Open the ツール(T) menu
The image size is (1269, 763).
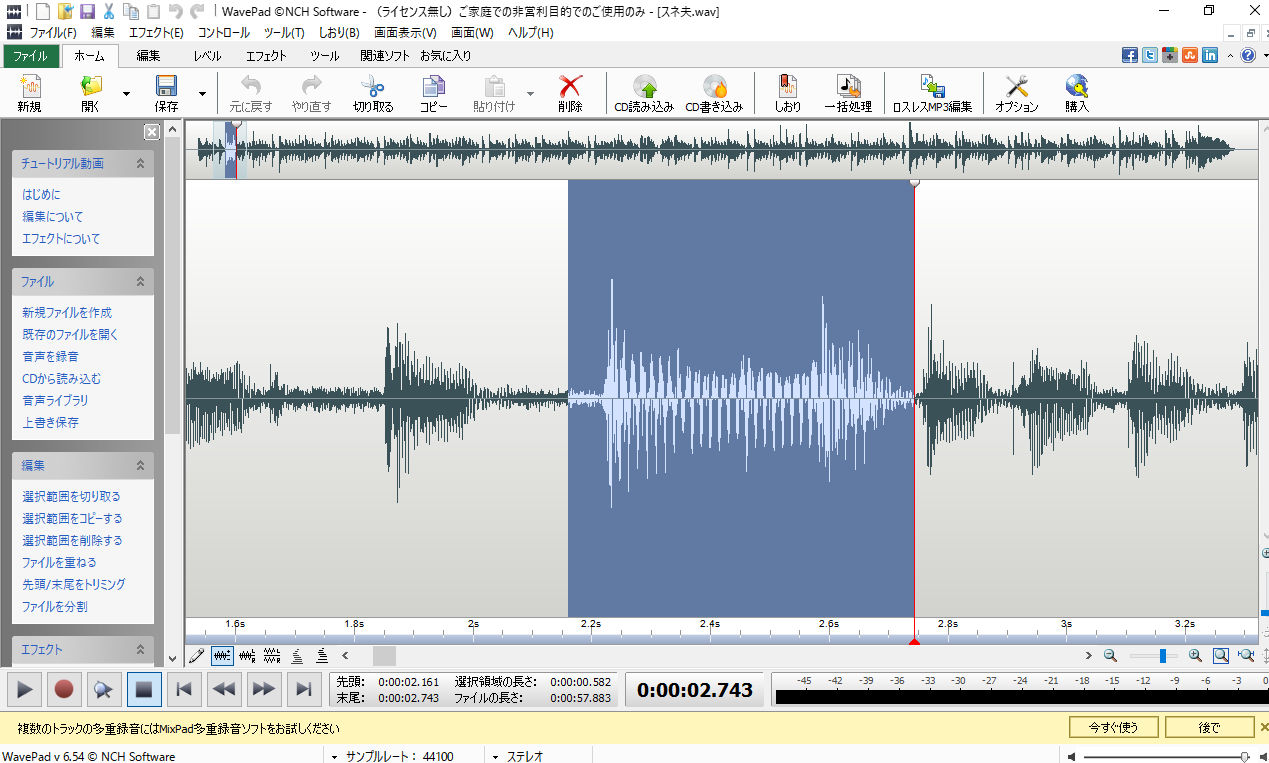coord(284,33)
